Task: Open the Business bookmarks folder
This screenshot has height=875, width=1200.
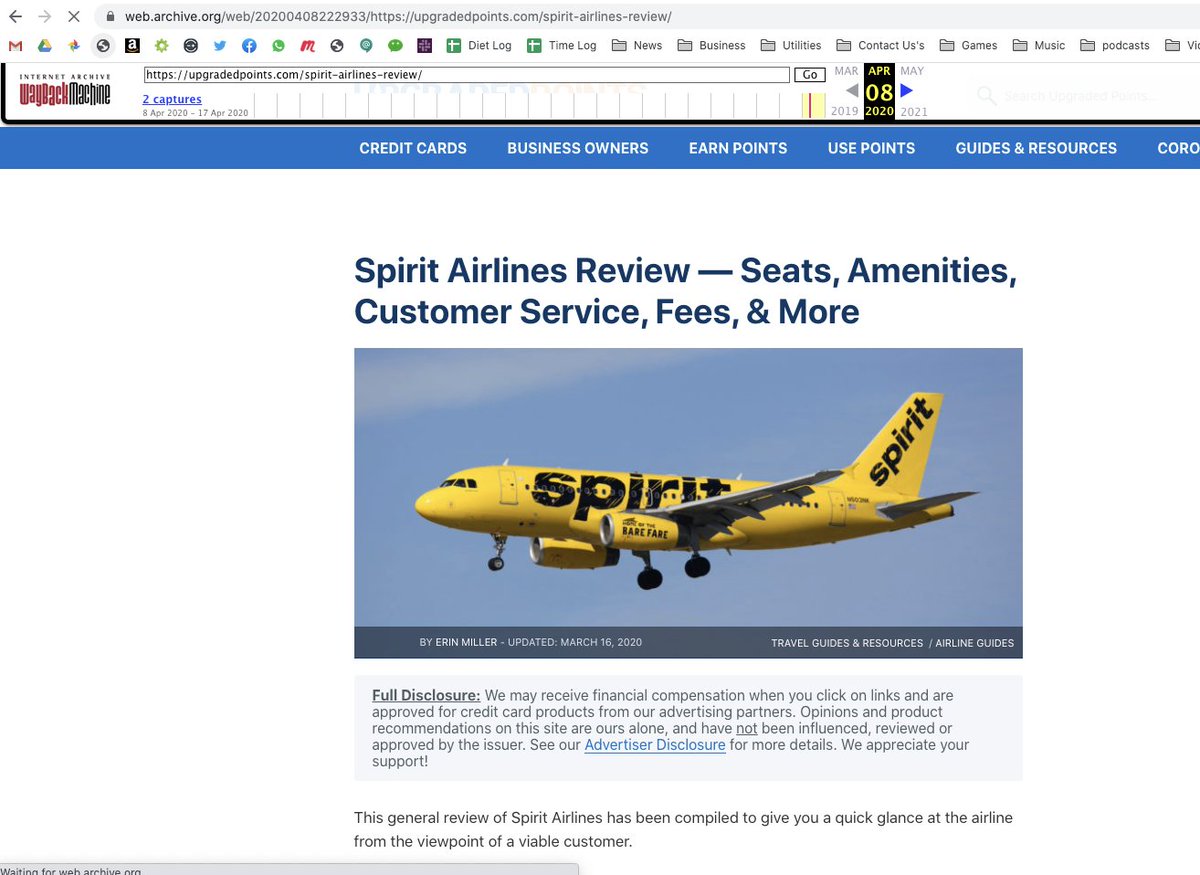Action: coord(712,45)
